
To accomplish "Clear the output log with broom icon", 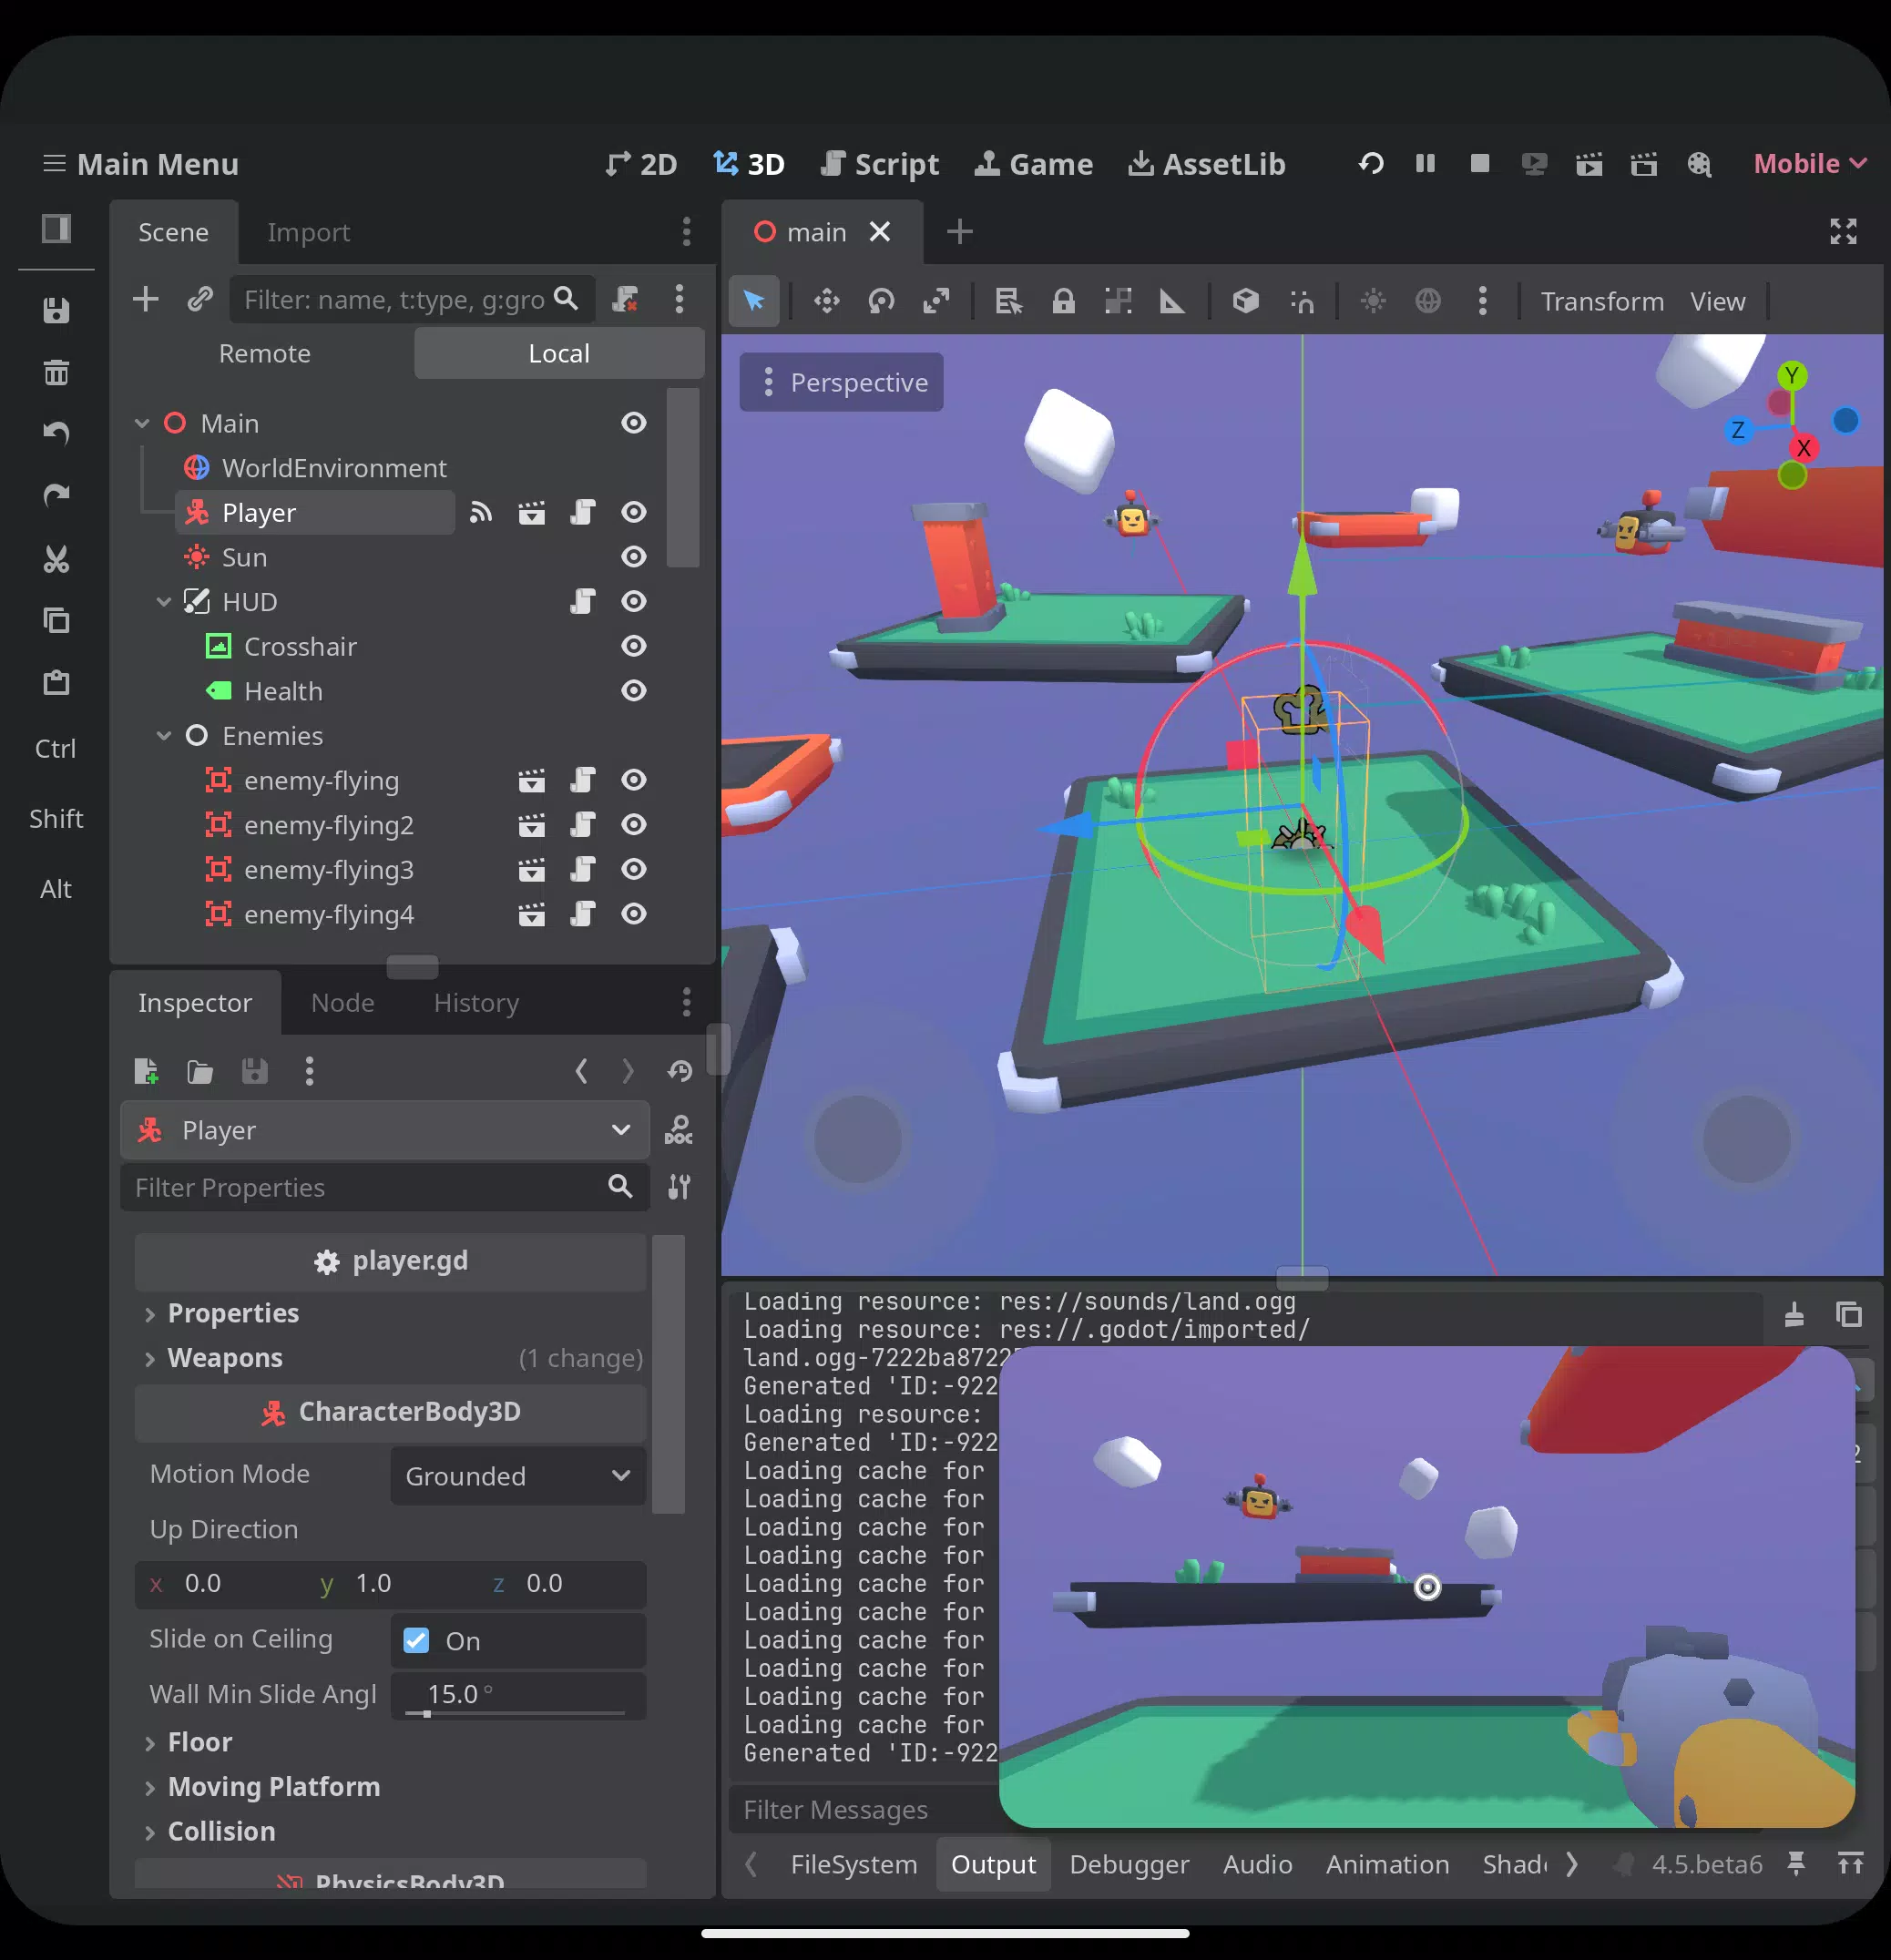I will [x=1794, y=1314].
